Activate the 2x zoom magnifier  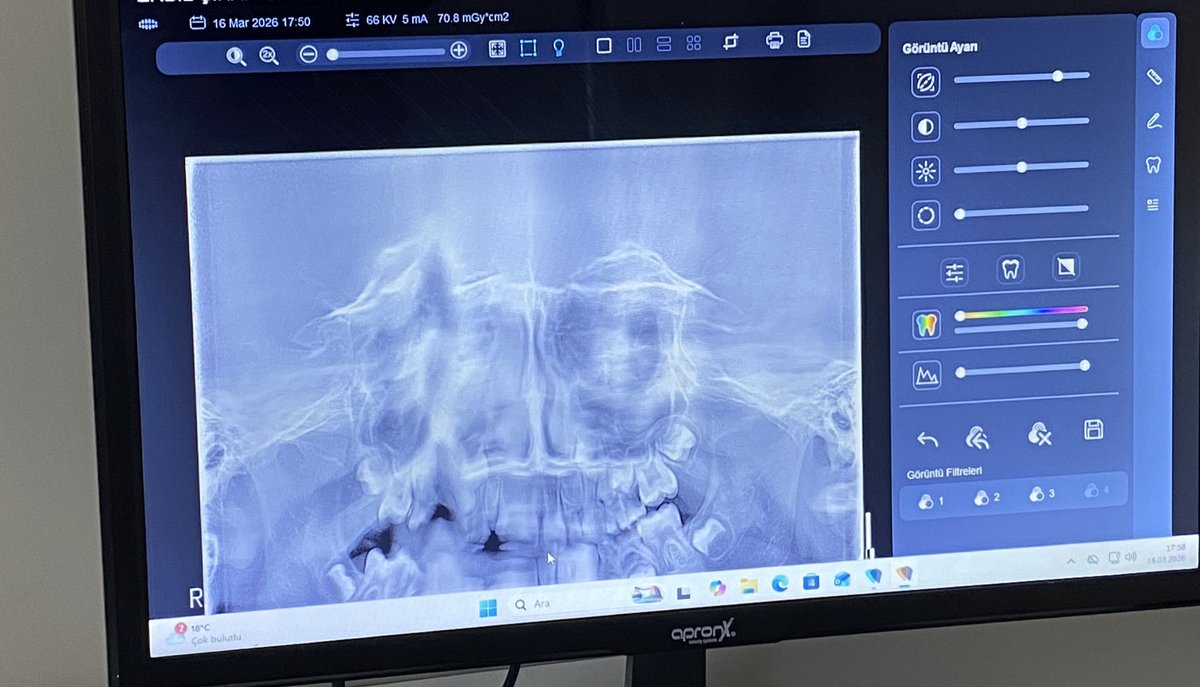(269, 55)
